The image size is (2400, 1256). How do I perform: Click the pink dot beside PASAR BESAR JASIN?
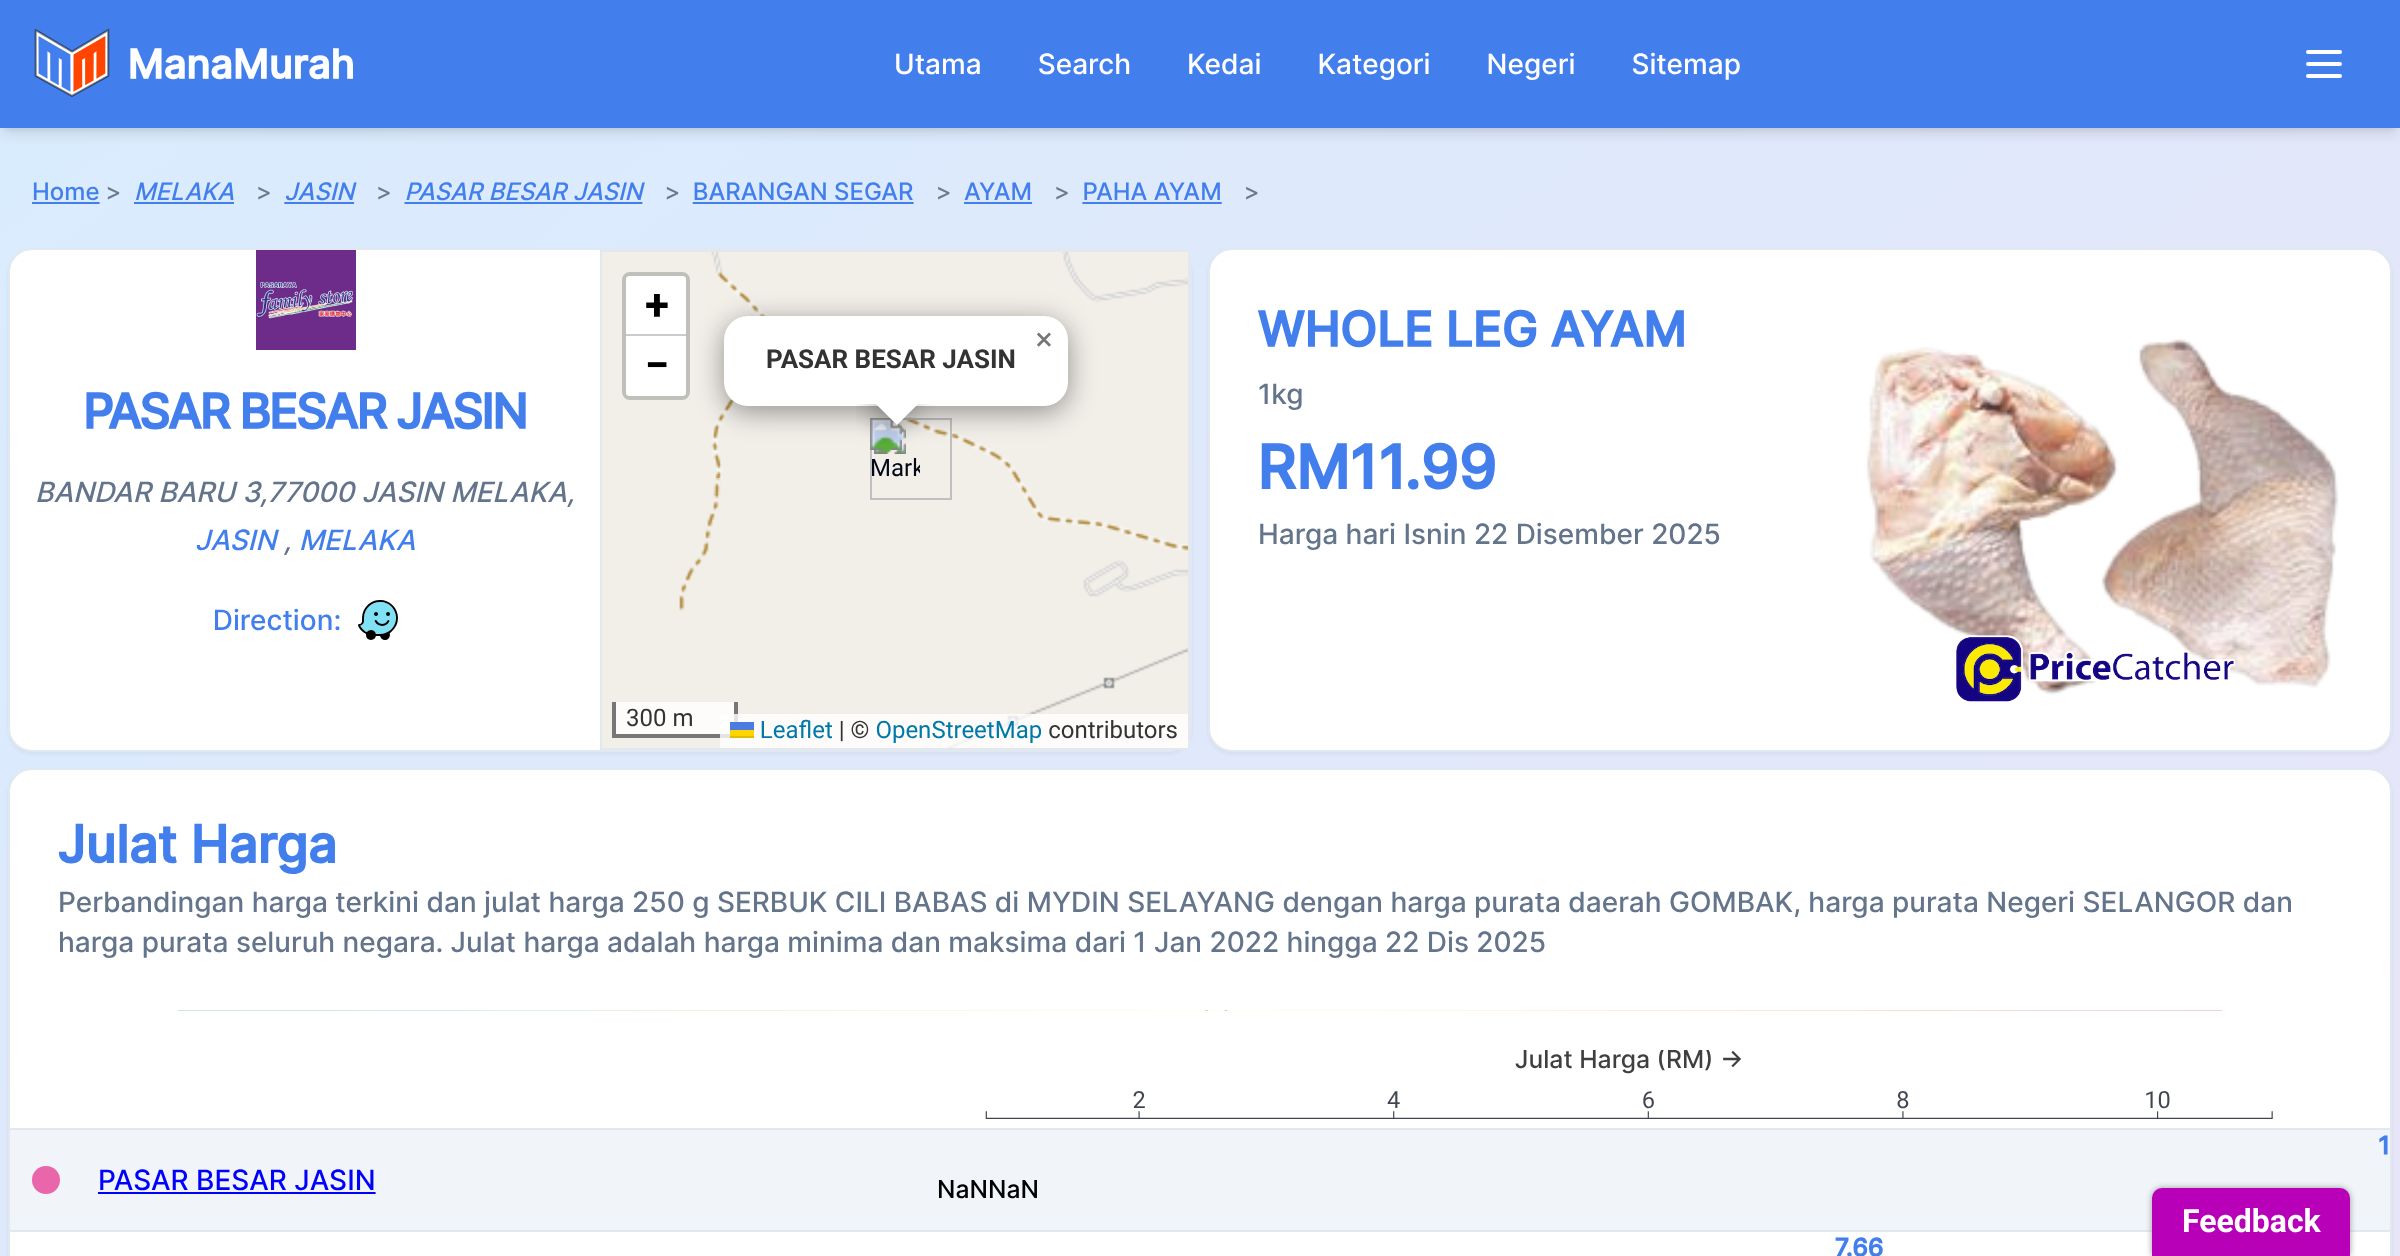[x=46, y=1180]
